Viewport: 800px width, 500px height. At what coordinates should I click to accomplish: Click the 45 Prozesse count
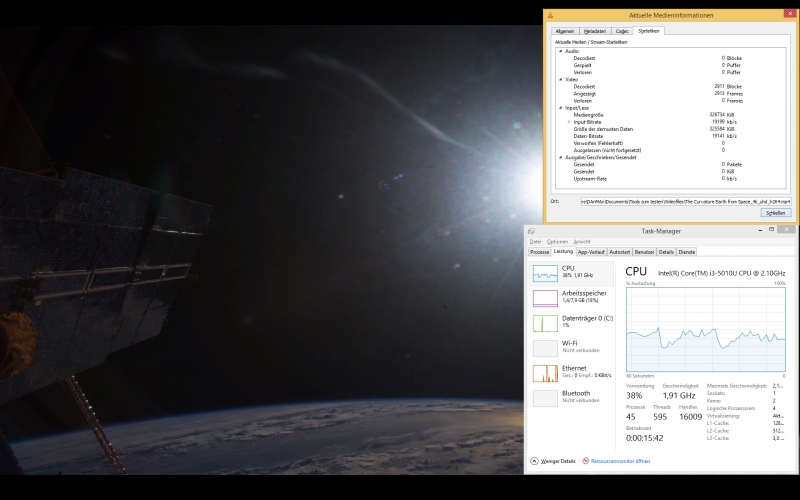631,417
